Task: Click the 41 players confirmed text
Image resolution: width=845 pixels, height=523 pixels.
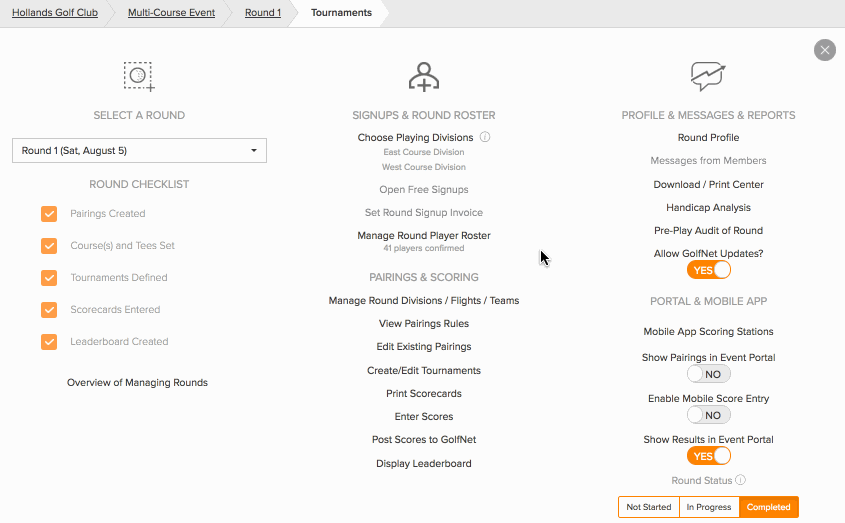Action: click(424, 248)
